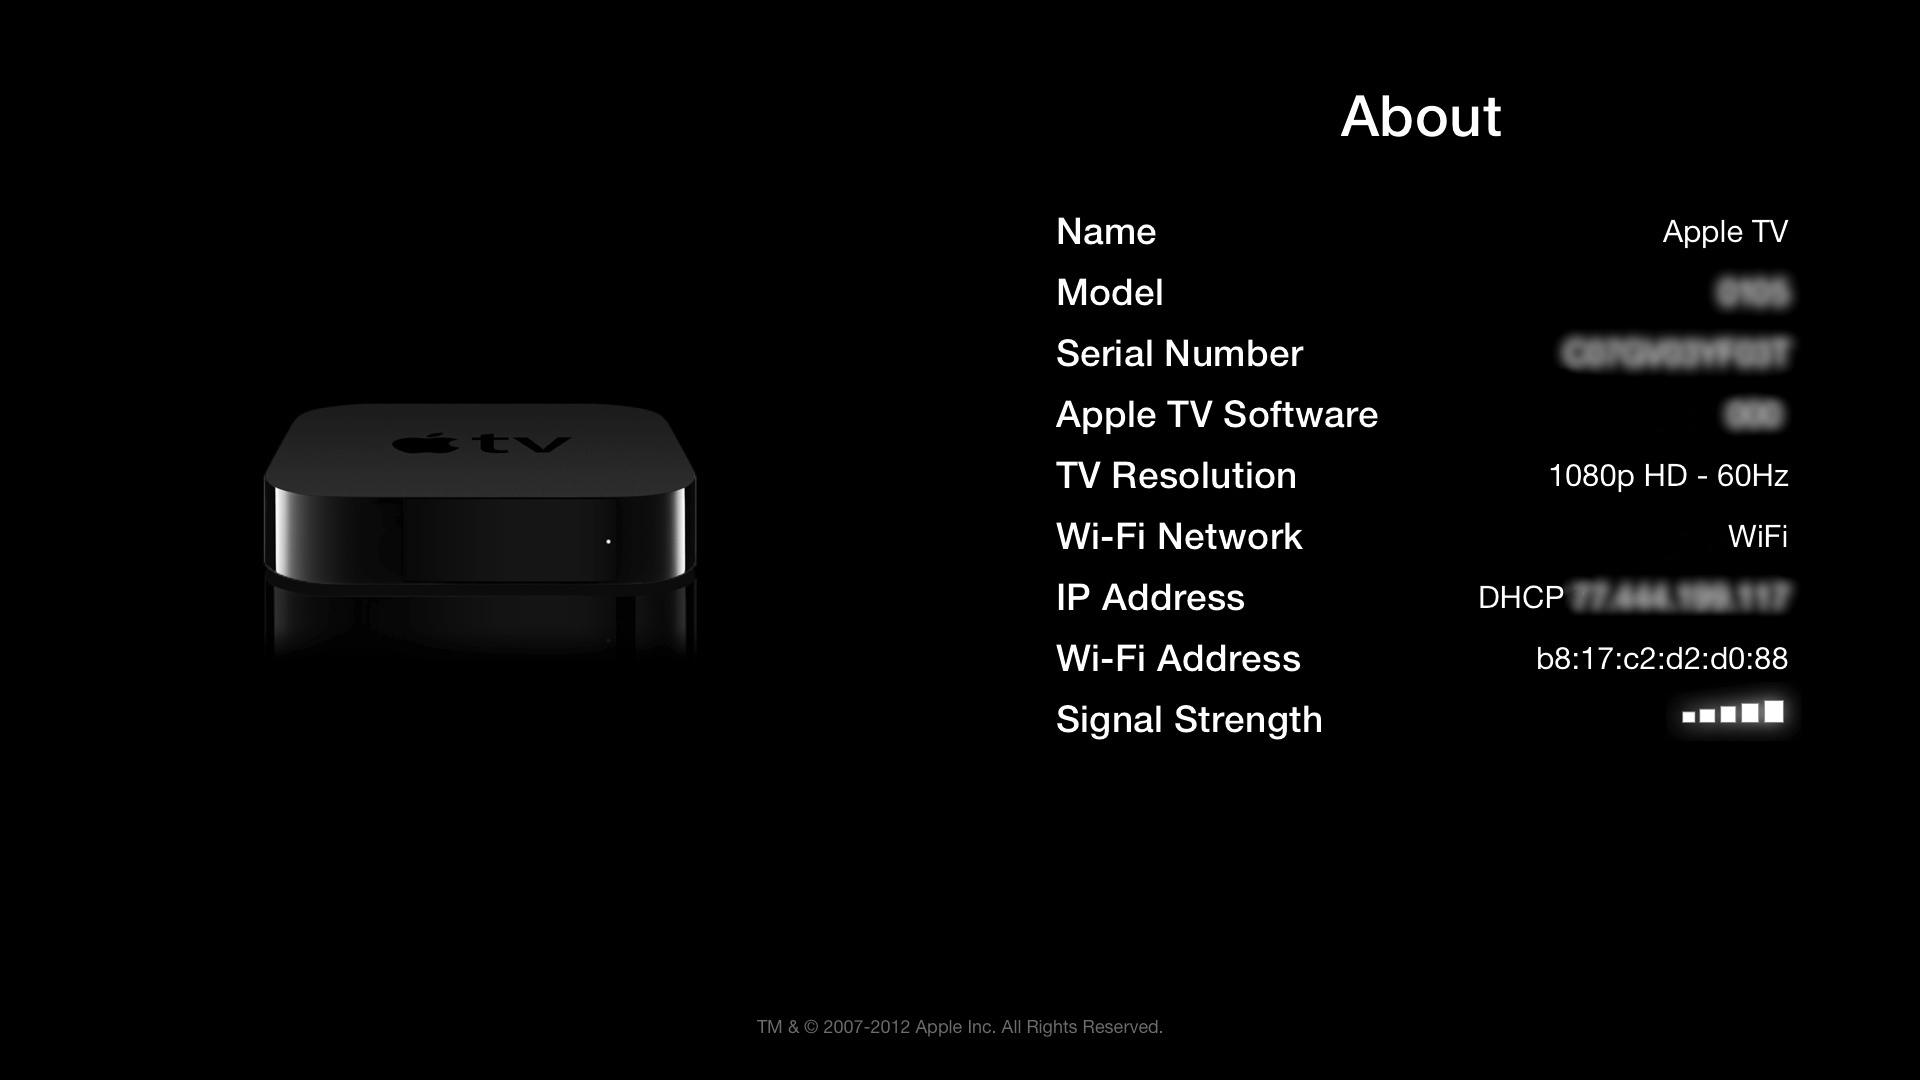Viewport: 1920px width, 1080px height.
Task: Toggle the 1080p HD resolution setting
Action: (x=1668, y=475)
